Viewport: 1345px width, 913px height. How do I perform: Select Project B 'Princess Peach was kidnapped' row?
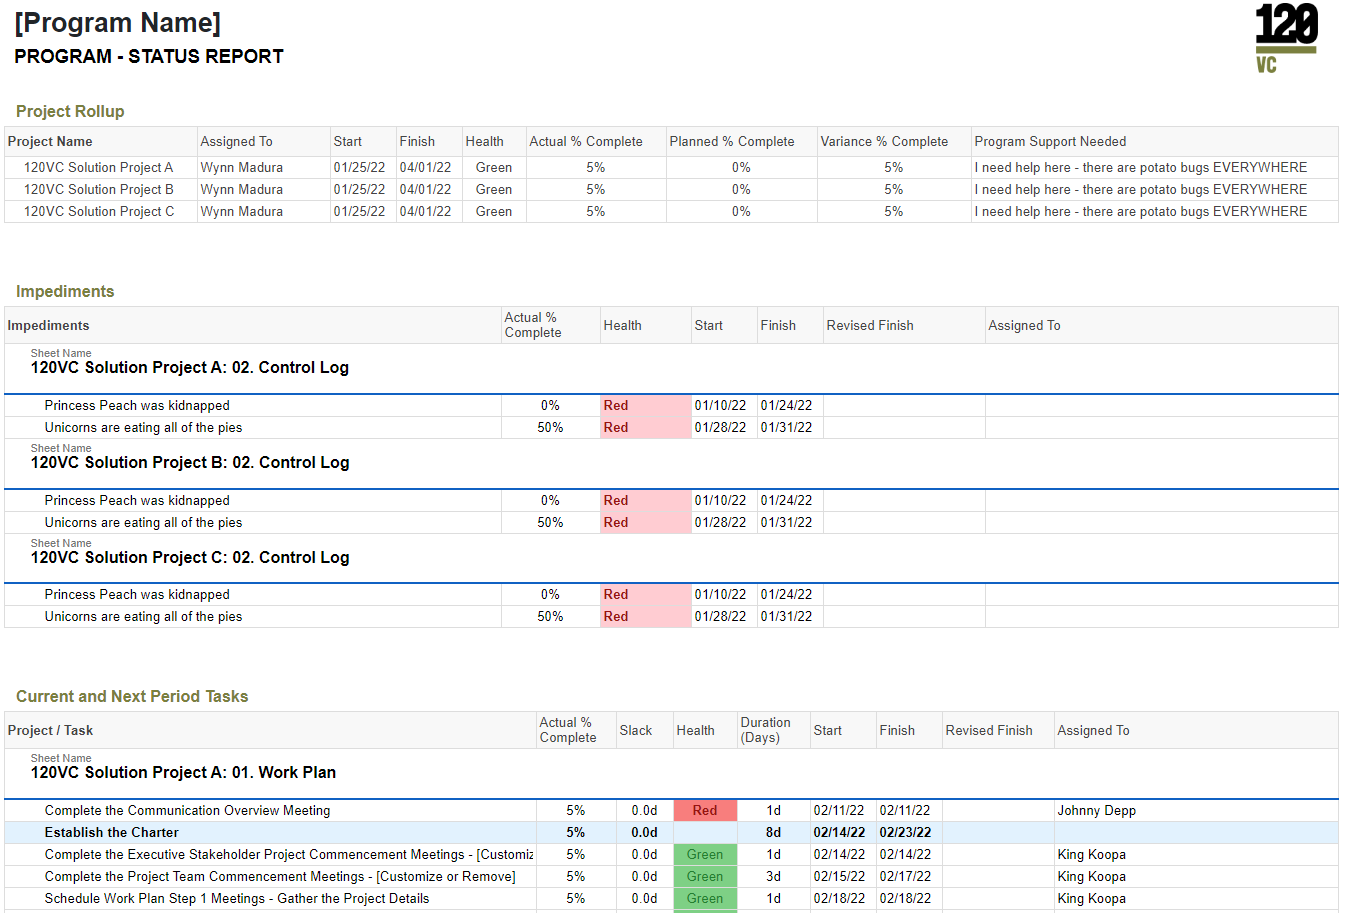[x=671, y=501]
